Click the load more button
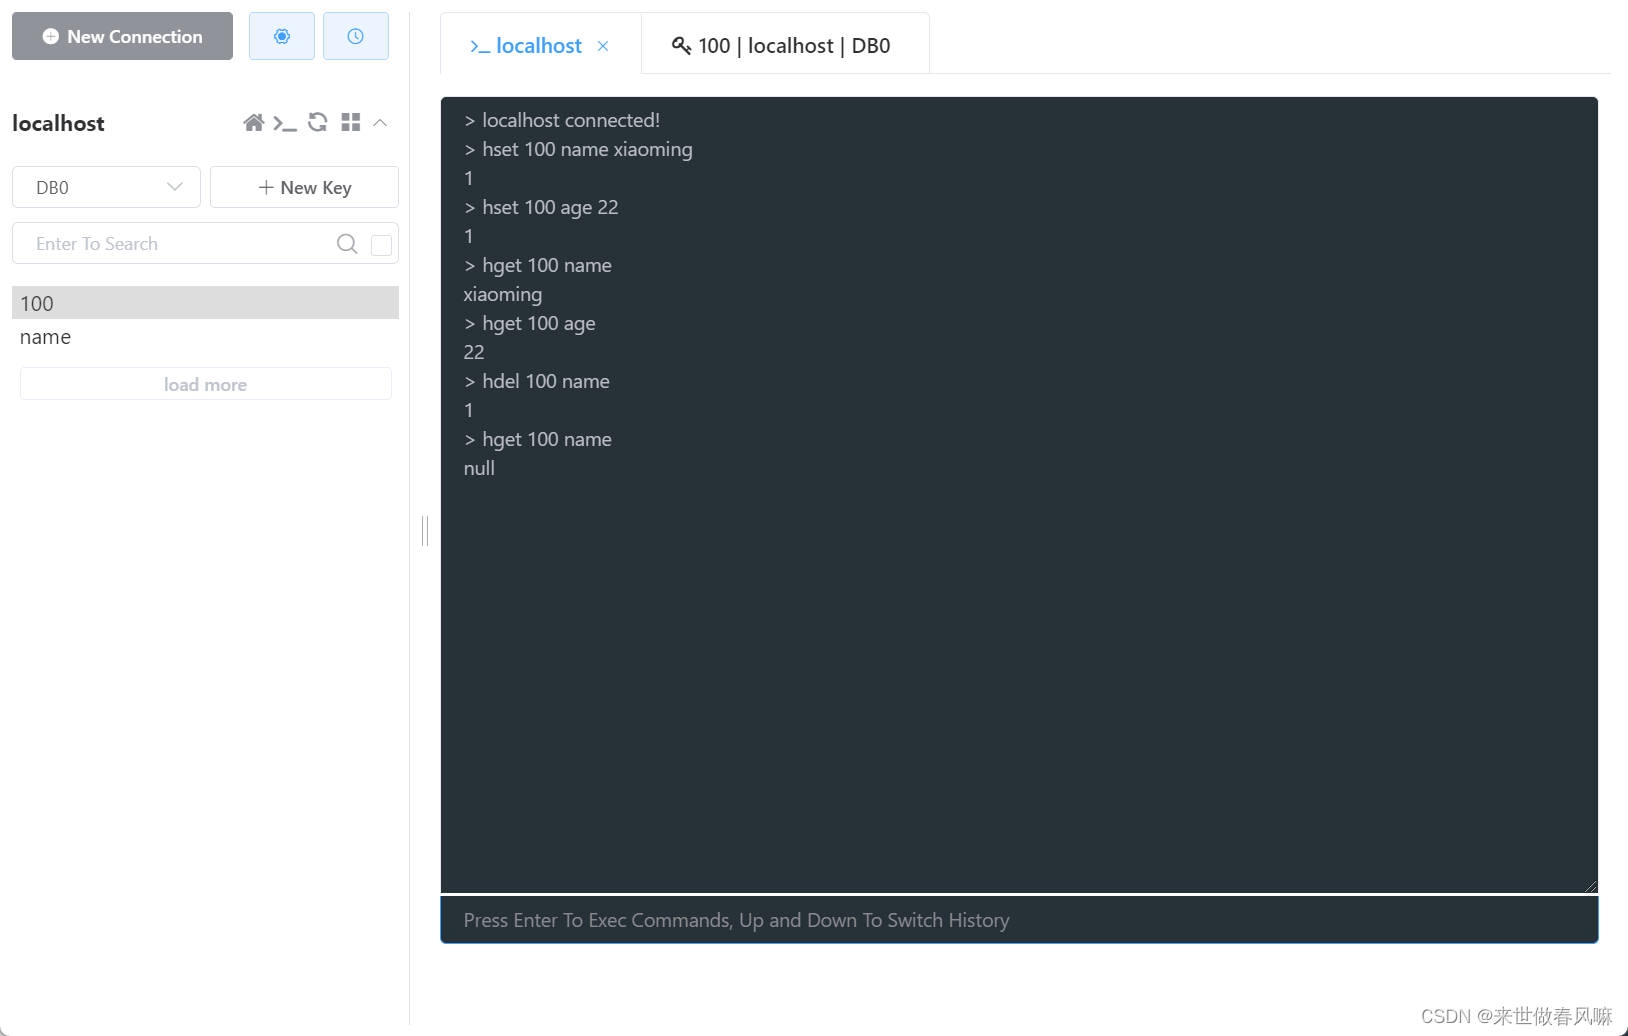The image size is (1628, 1036). tap(205, 384)
